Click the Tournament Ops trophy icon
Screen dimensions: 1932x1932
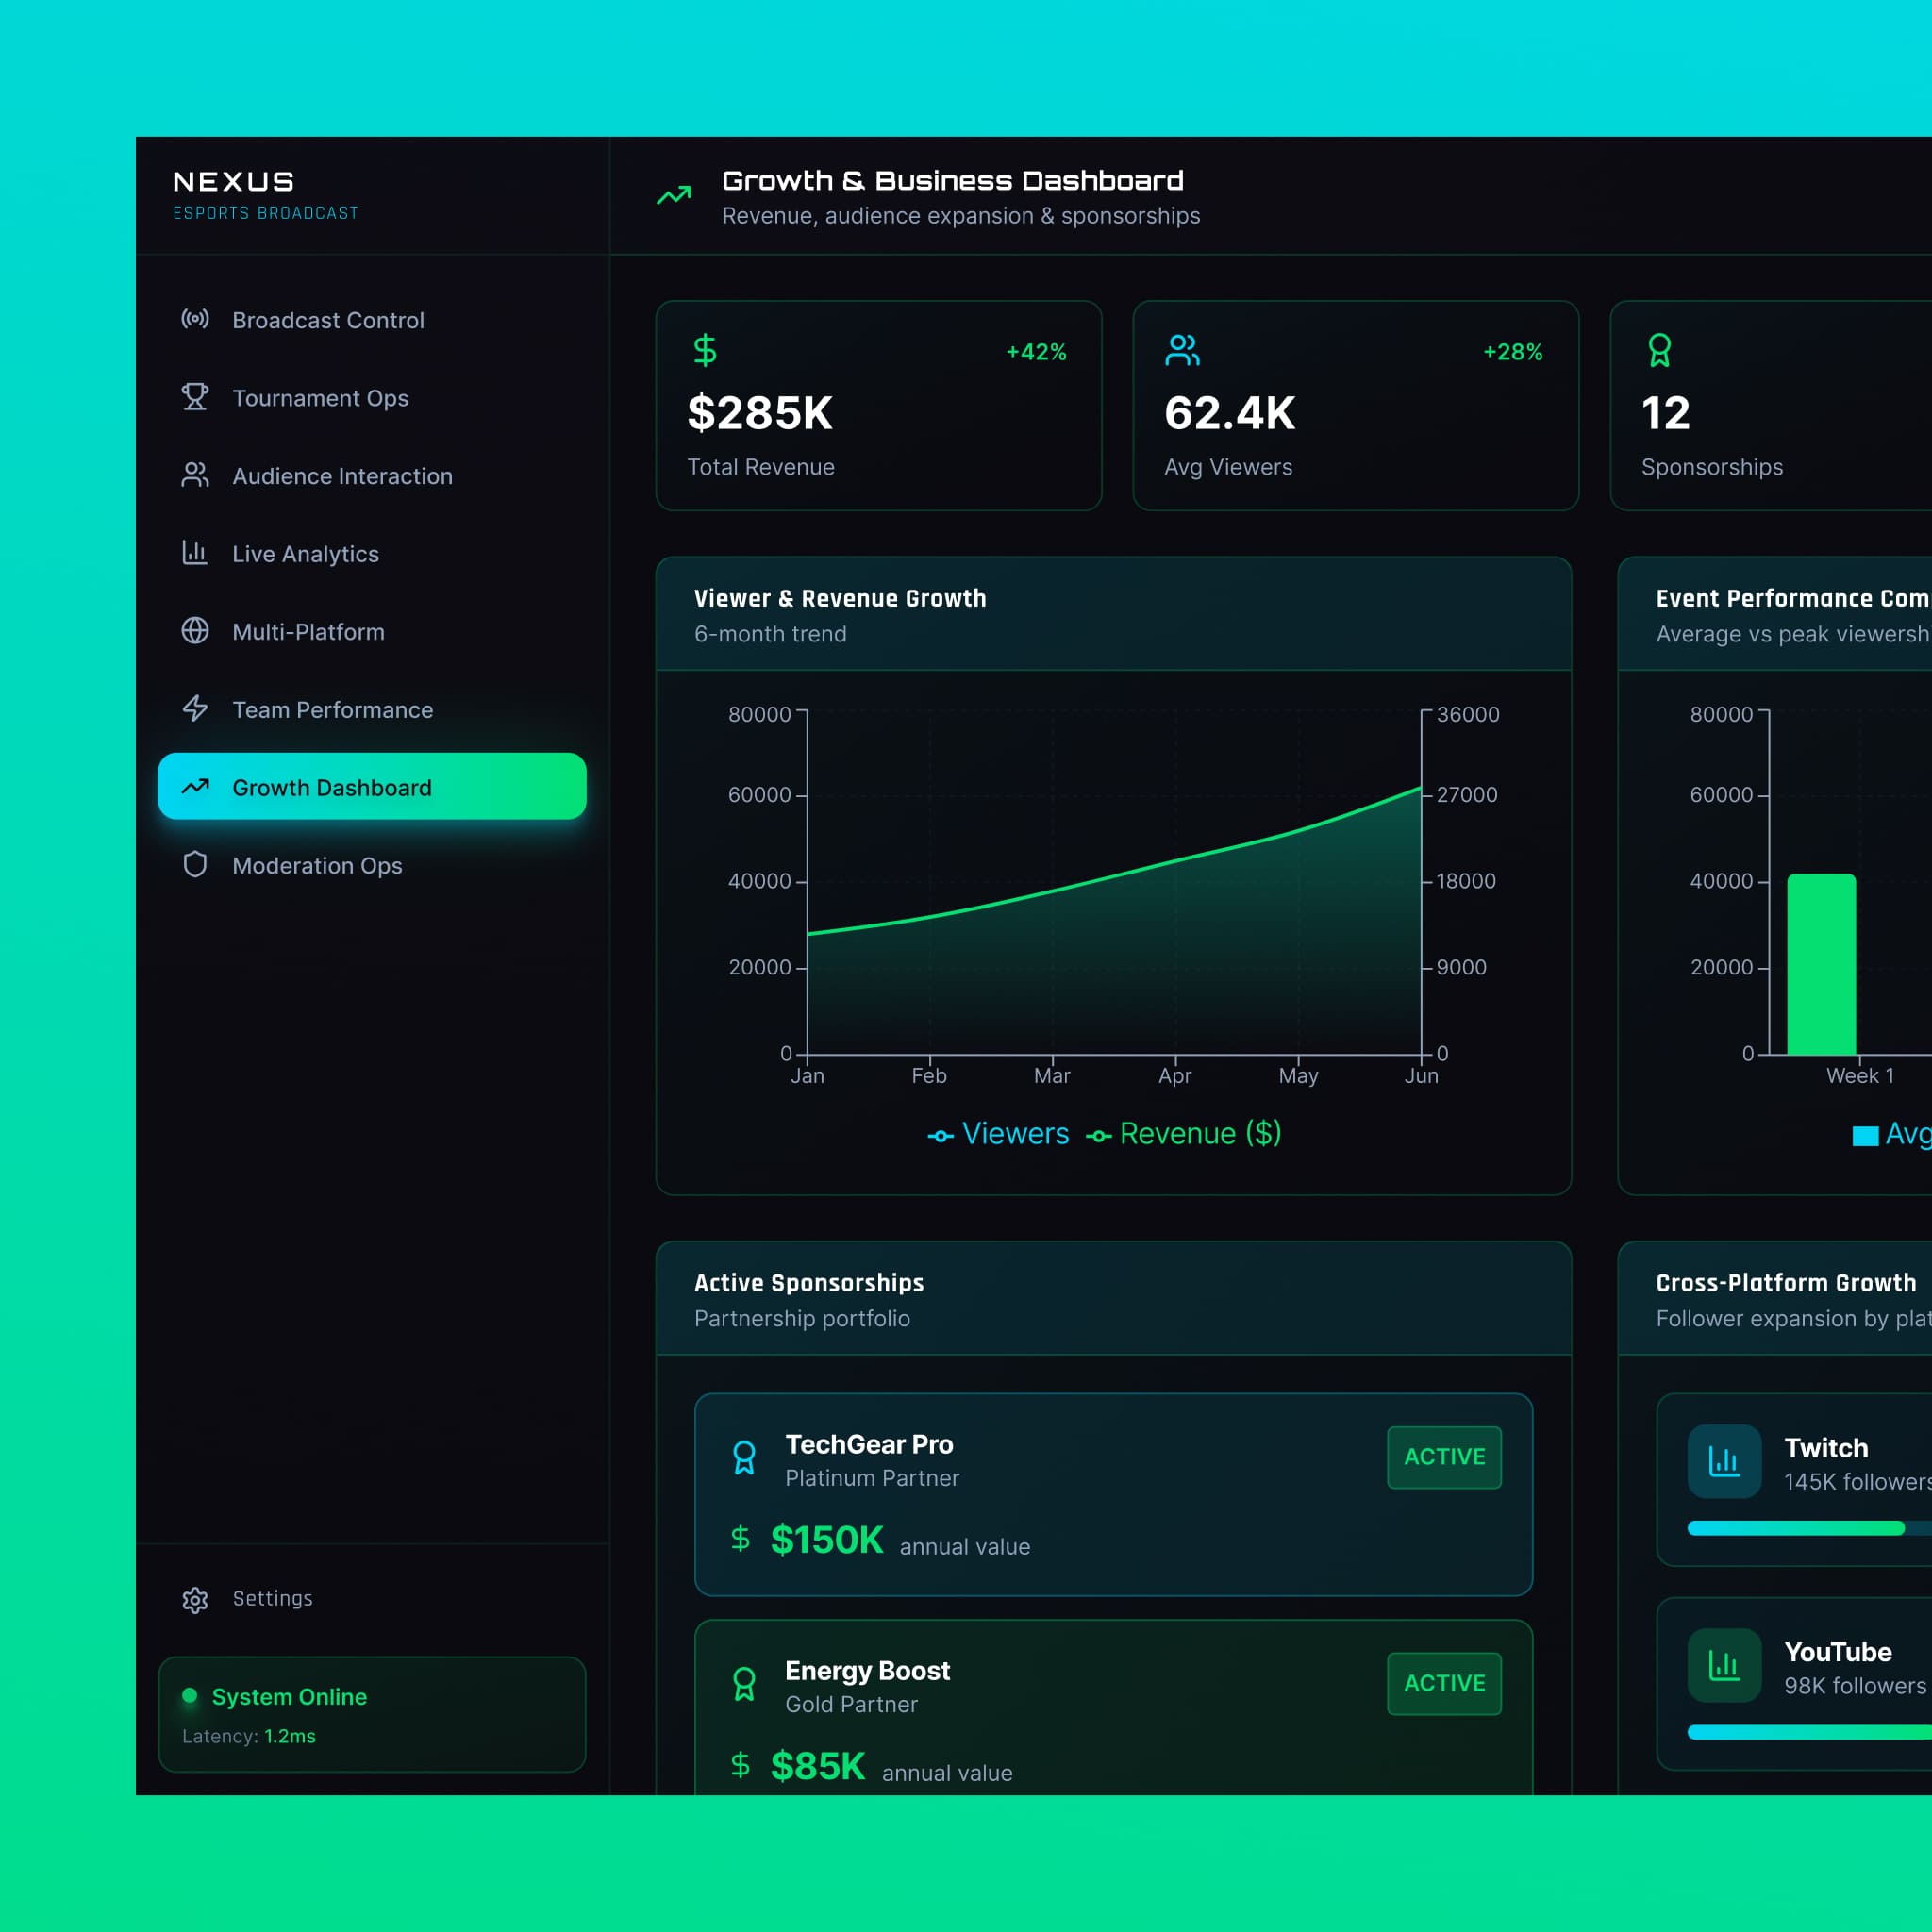195,397
